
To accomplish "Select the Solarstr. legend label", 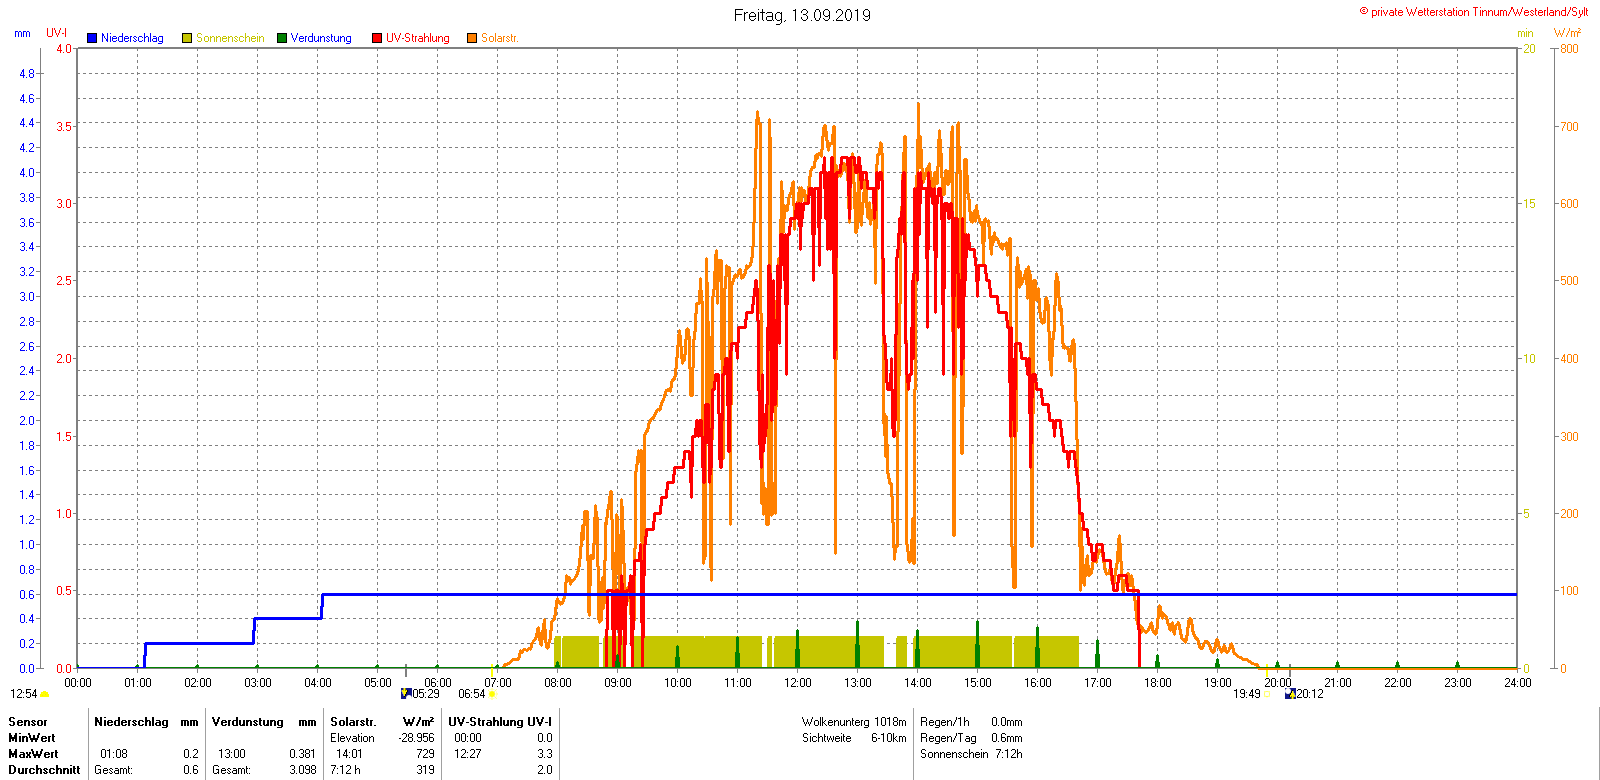I will [500, 38].
